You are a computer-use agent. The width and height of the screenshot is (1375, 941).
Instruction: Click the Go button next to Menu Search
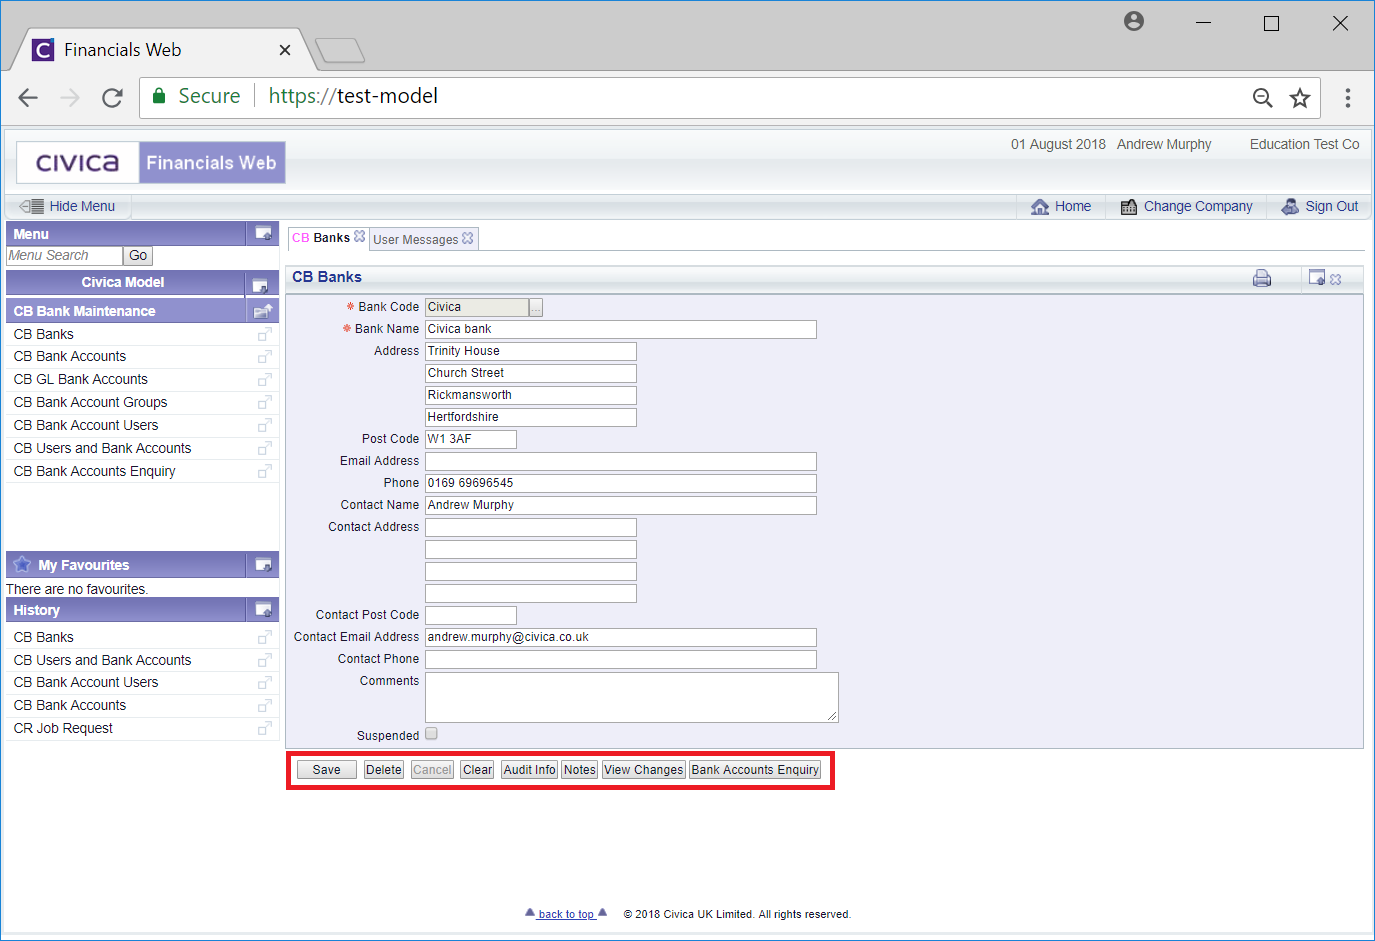138,256
